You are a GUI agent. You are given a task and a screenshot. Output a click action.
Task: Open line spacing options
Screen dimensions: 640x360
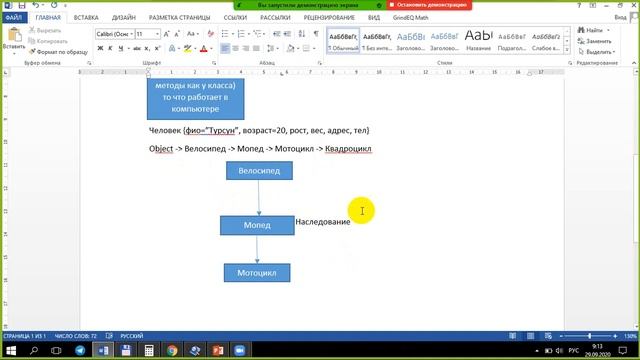(271, 49)
